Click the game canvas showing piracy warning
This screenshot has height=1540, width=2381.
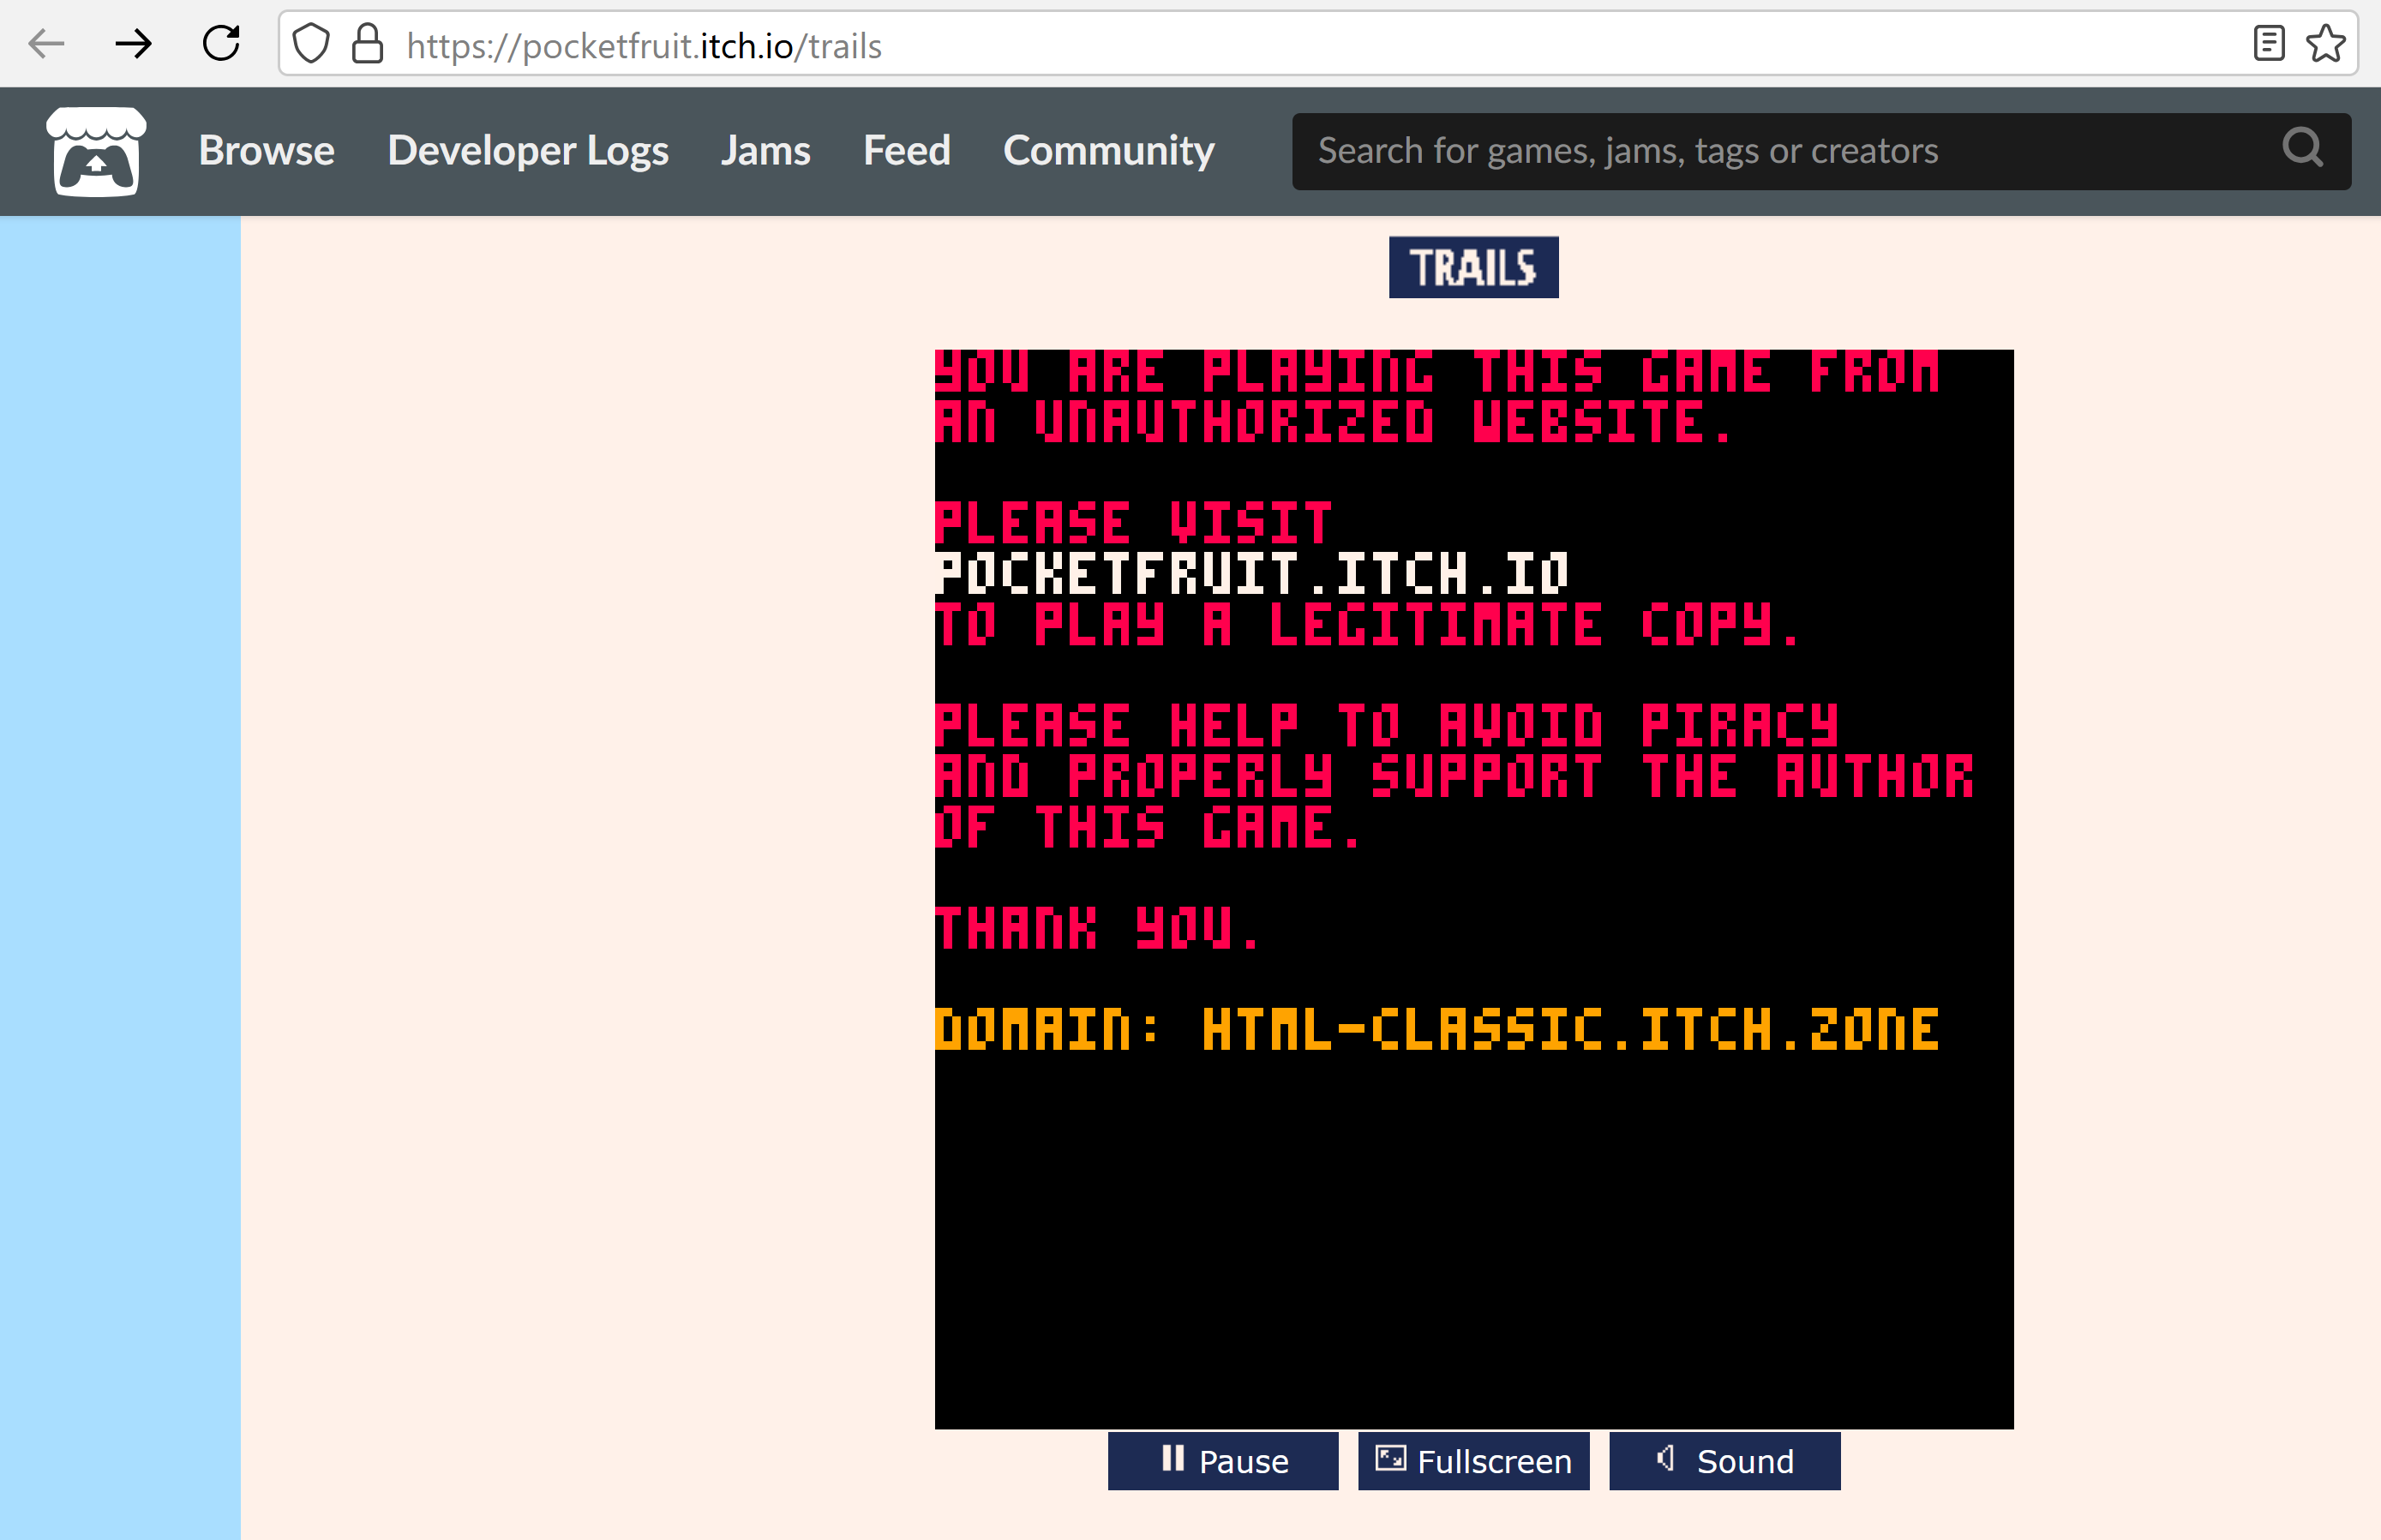(1474, 889)
